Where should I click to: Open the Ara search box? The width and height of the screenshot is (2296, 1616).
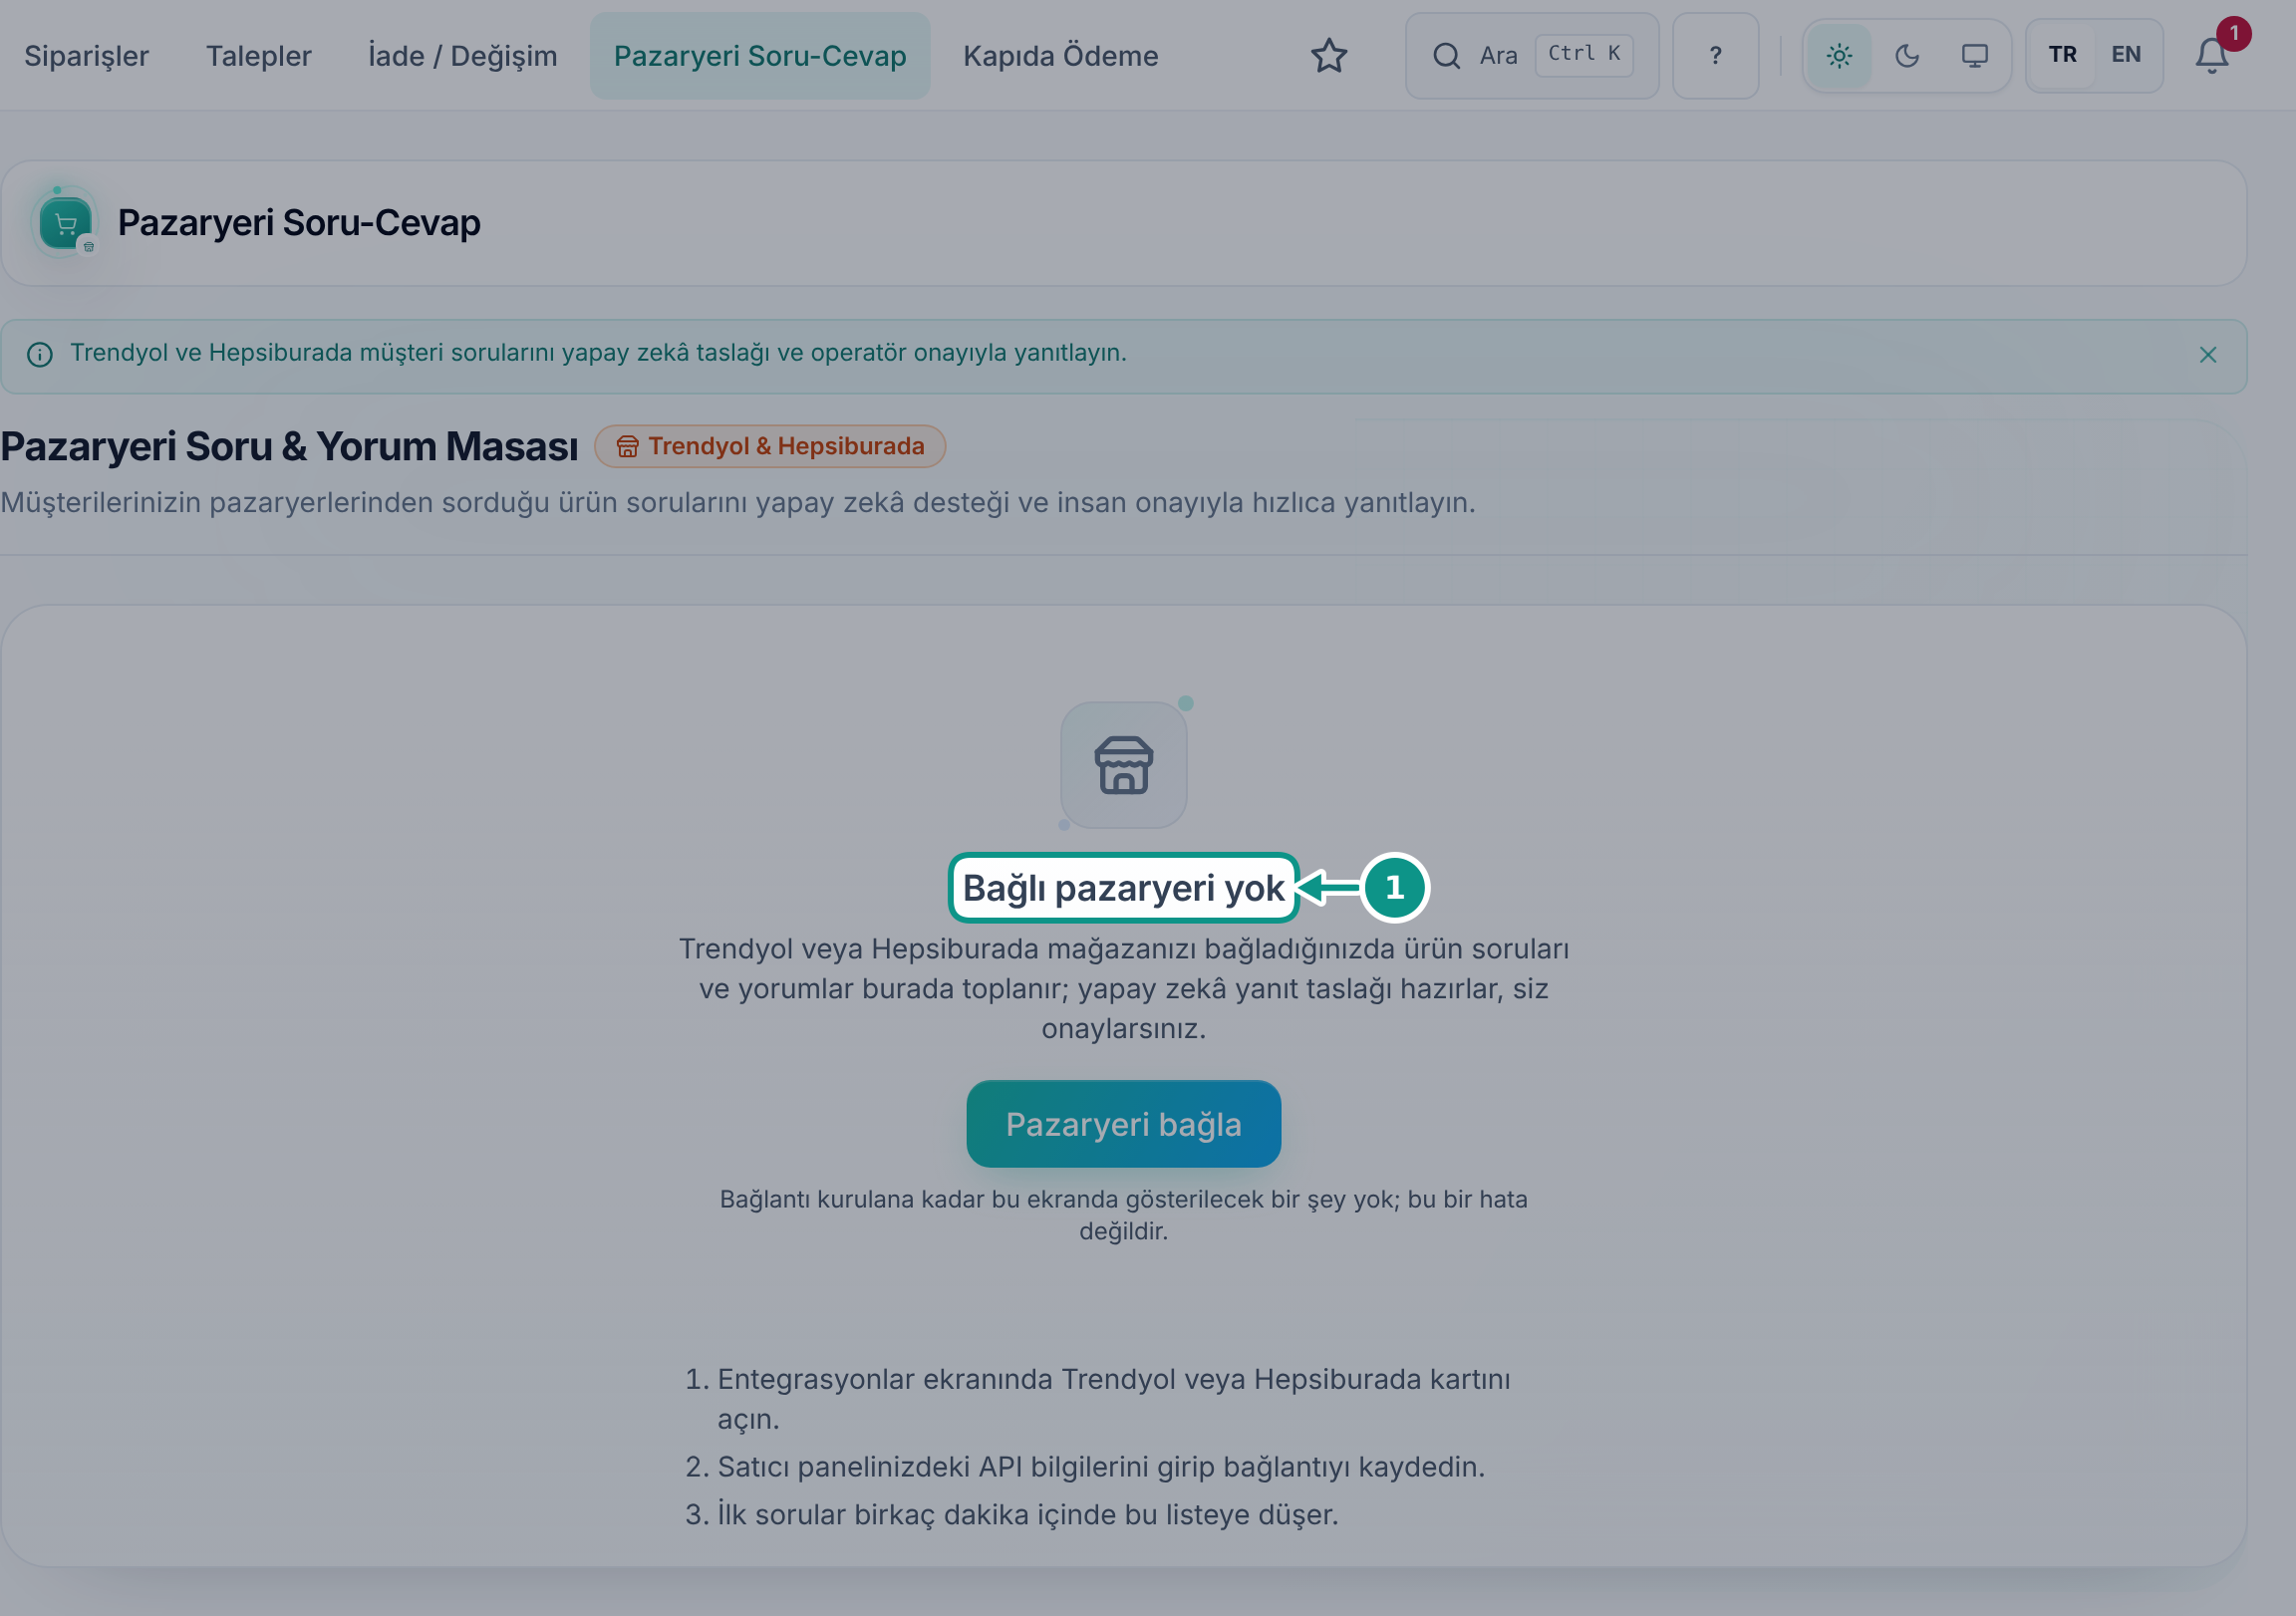click(x=1531, y=56)
